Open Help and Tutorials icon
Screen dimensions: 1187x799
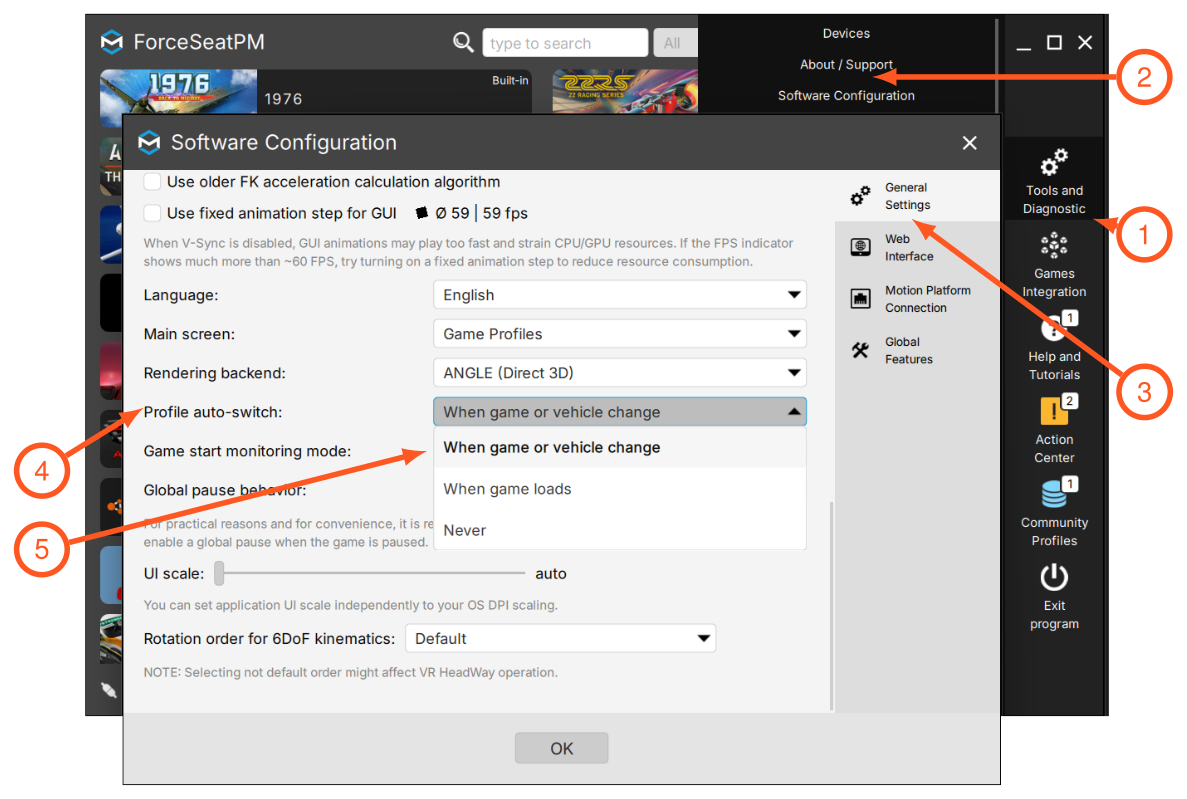pyautogui.click(x=1055, y=327)
